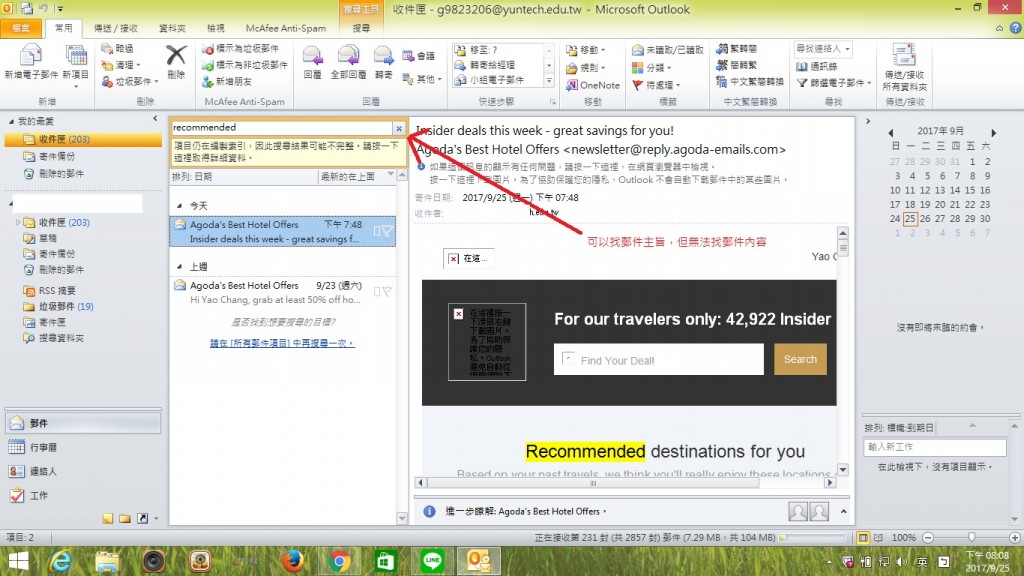
Task: Open the Help question mark icon
Action: pos(1015,27)
